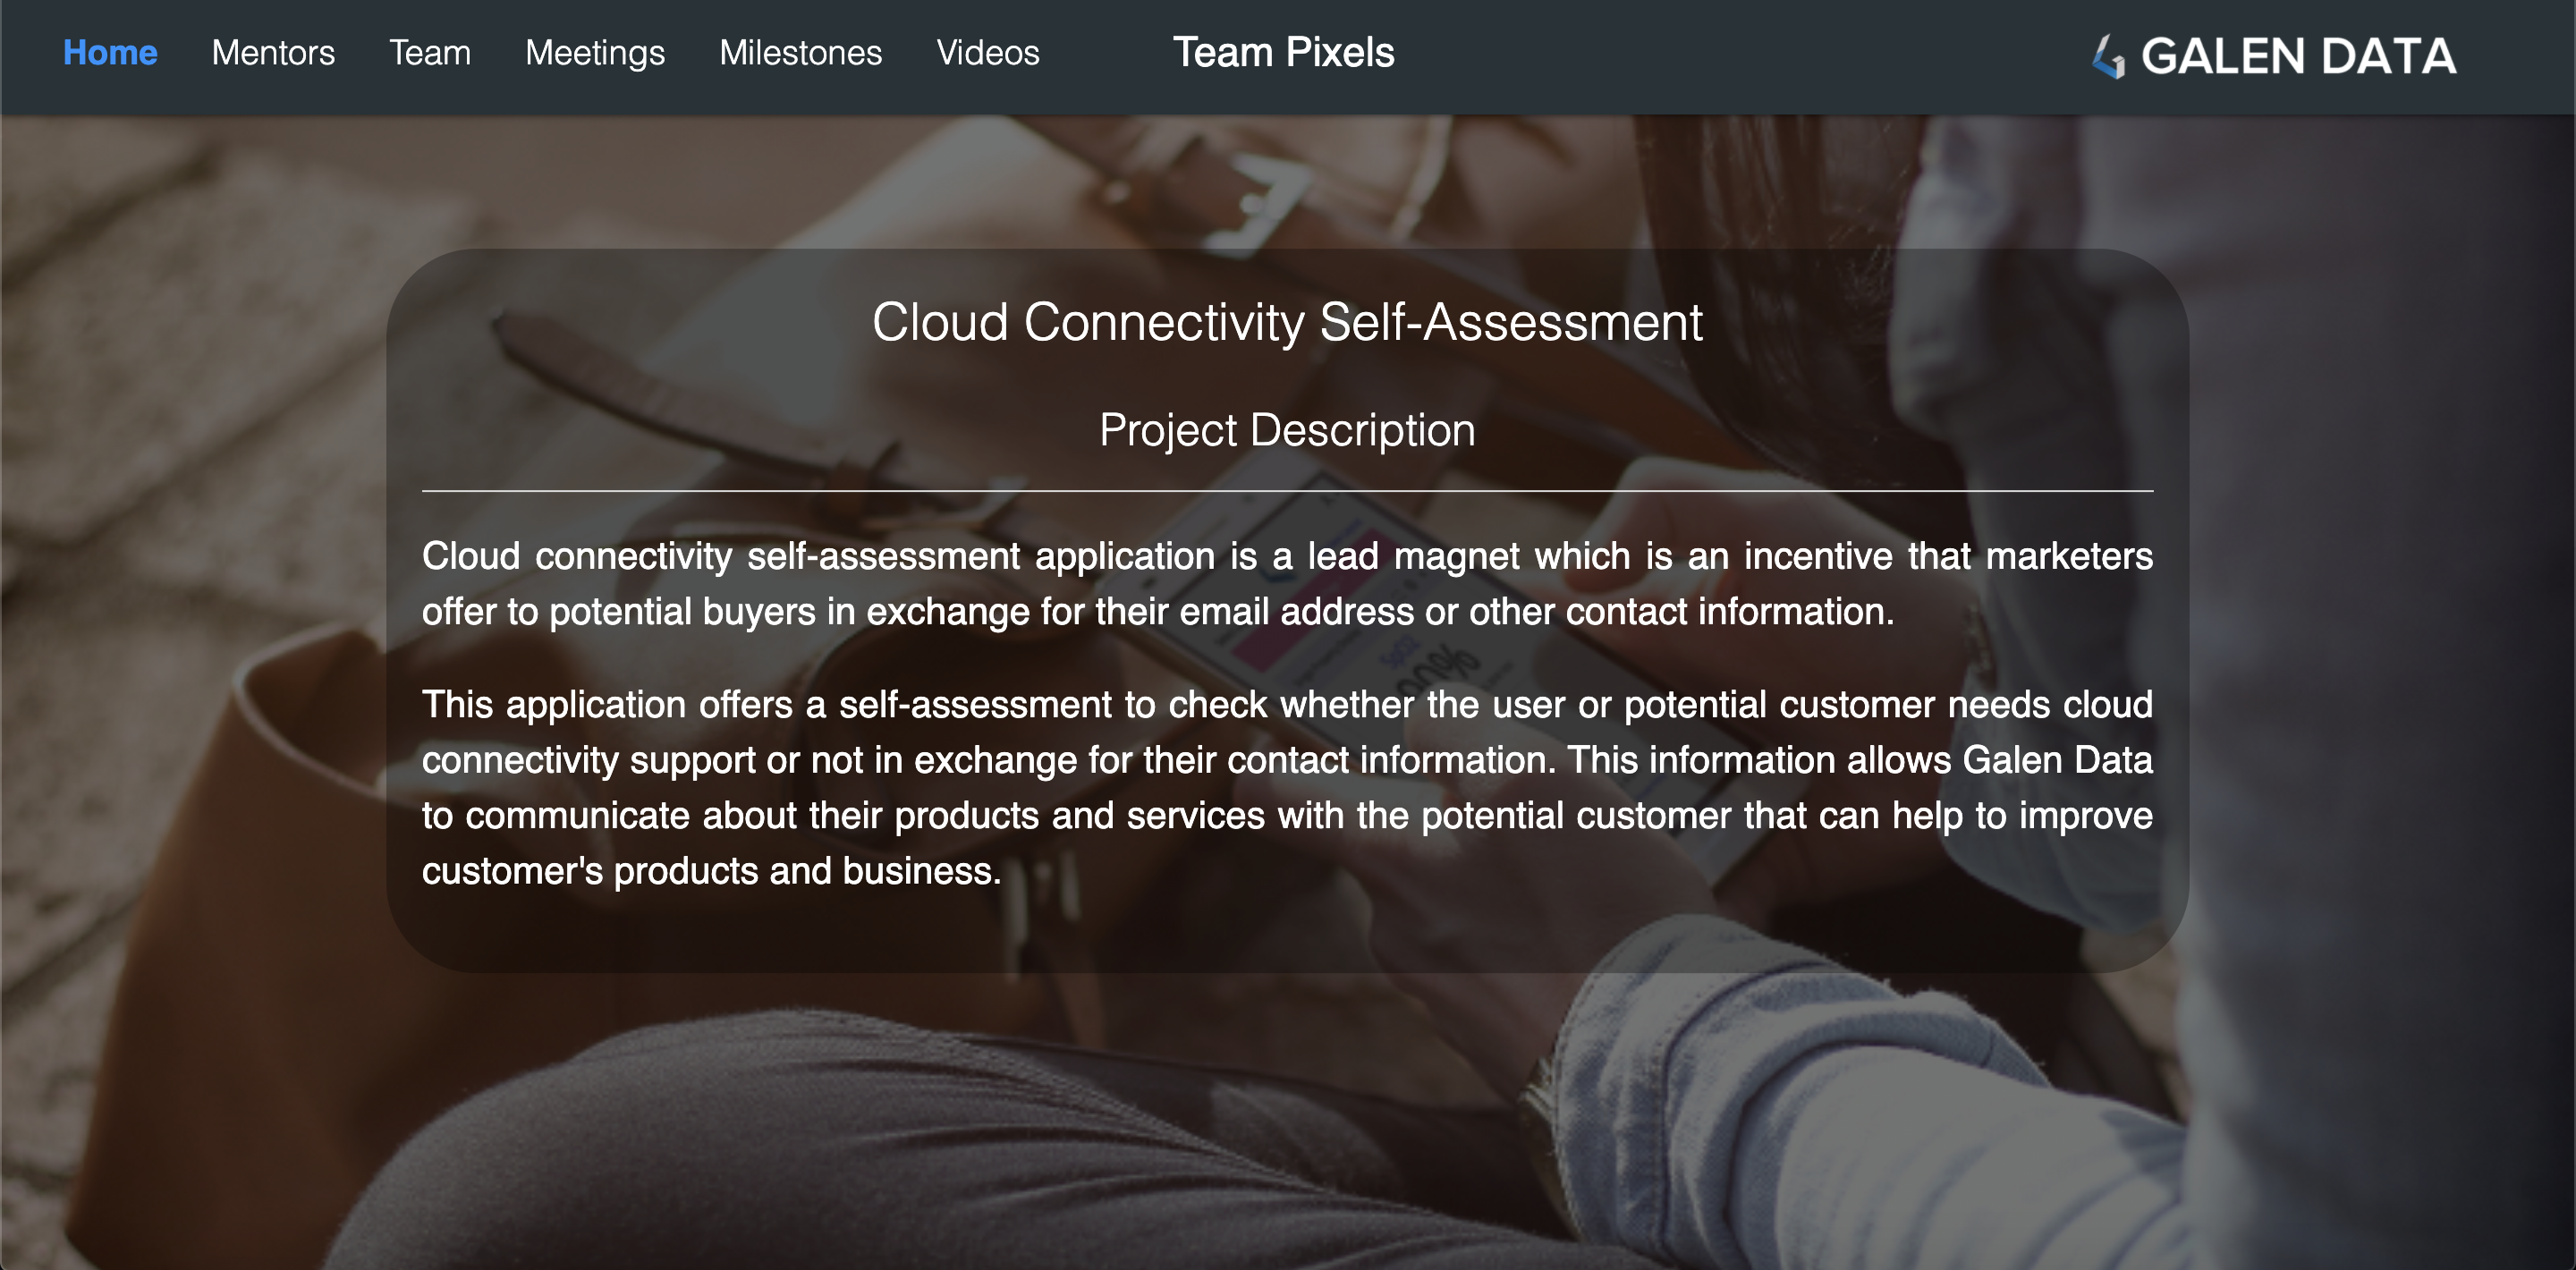Click the GALEN DATA wordmark
2576x1270 pixels.
coord(2298,58)
